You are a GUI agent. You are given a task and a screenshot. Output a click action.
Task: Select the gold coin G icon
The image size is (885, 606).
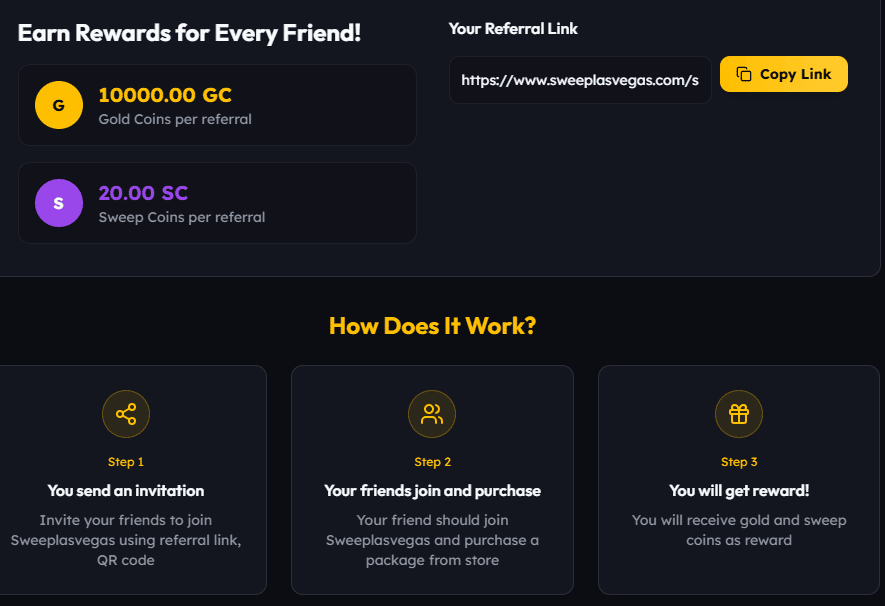click(x=58, y=104)
